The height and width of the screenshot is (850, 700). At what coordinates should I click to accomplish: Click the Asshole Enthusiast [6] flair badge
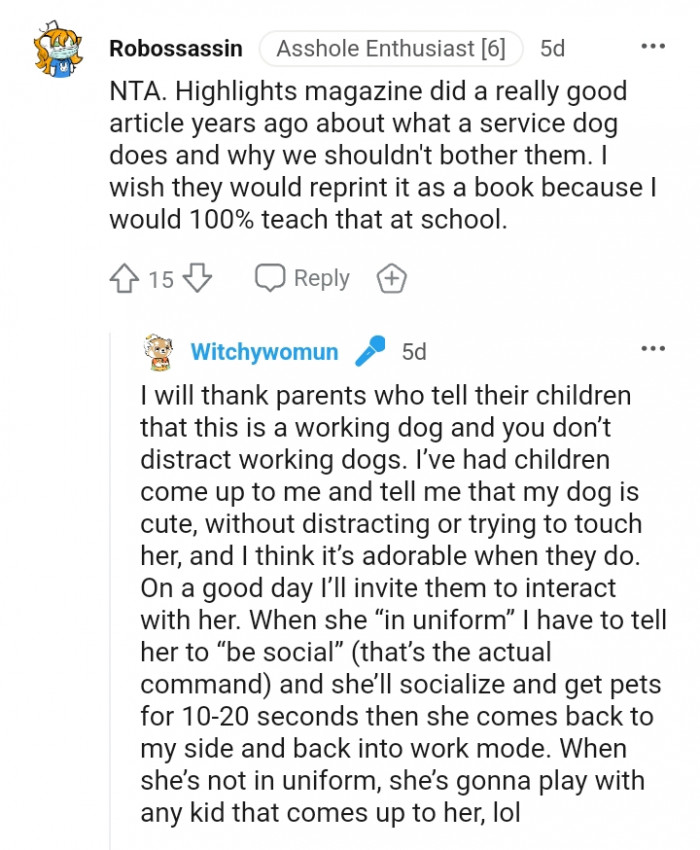click(x=392, y=46)
